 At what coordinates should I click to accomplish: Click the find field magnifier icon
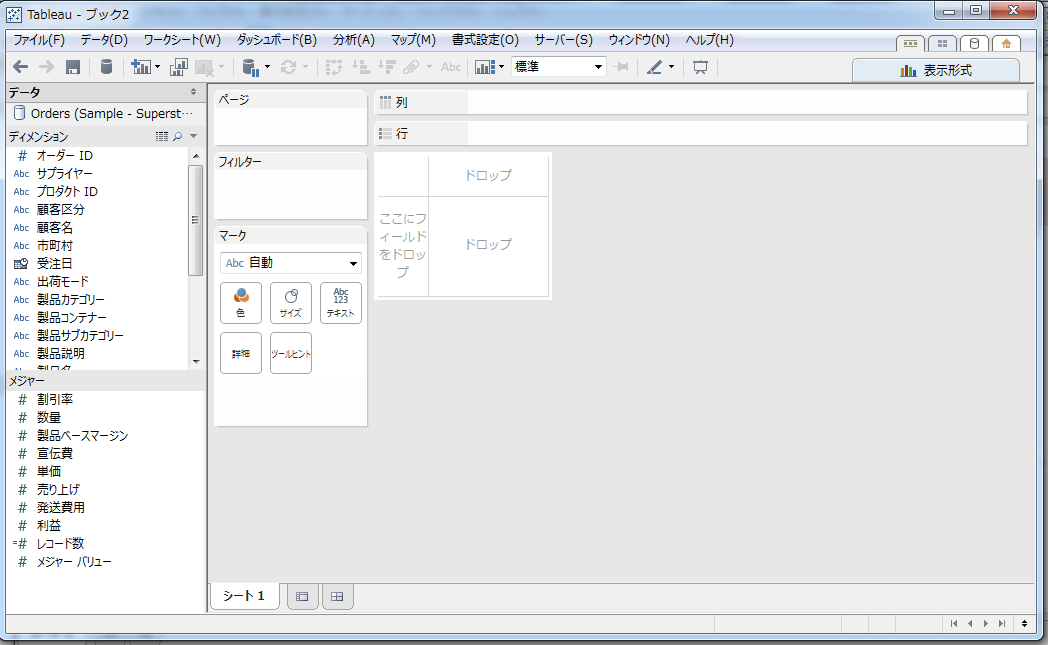[x=178, y=136]
